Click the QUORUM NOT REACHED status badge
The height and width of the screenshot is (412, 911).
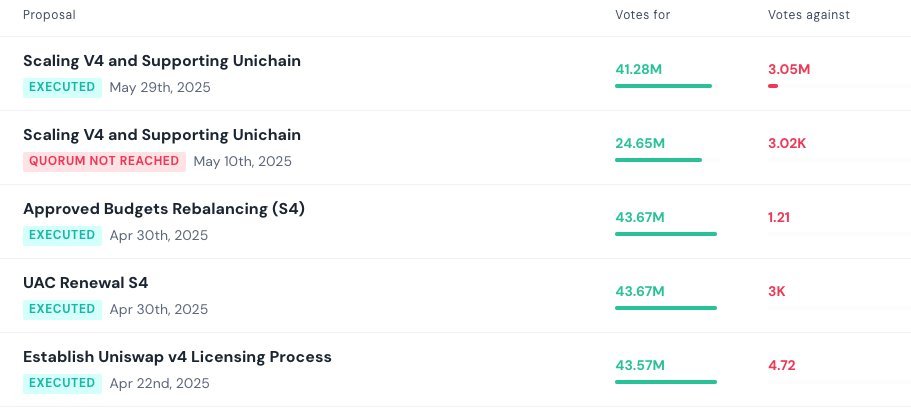[x=104, y=161]
